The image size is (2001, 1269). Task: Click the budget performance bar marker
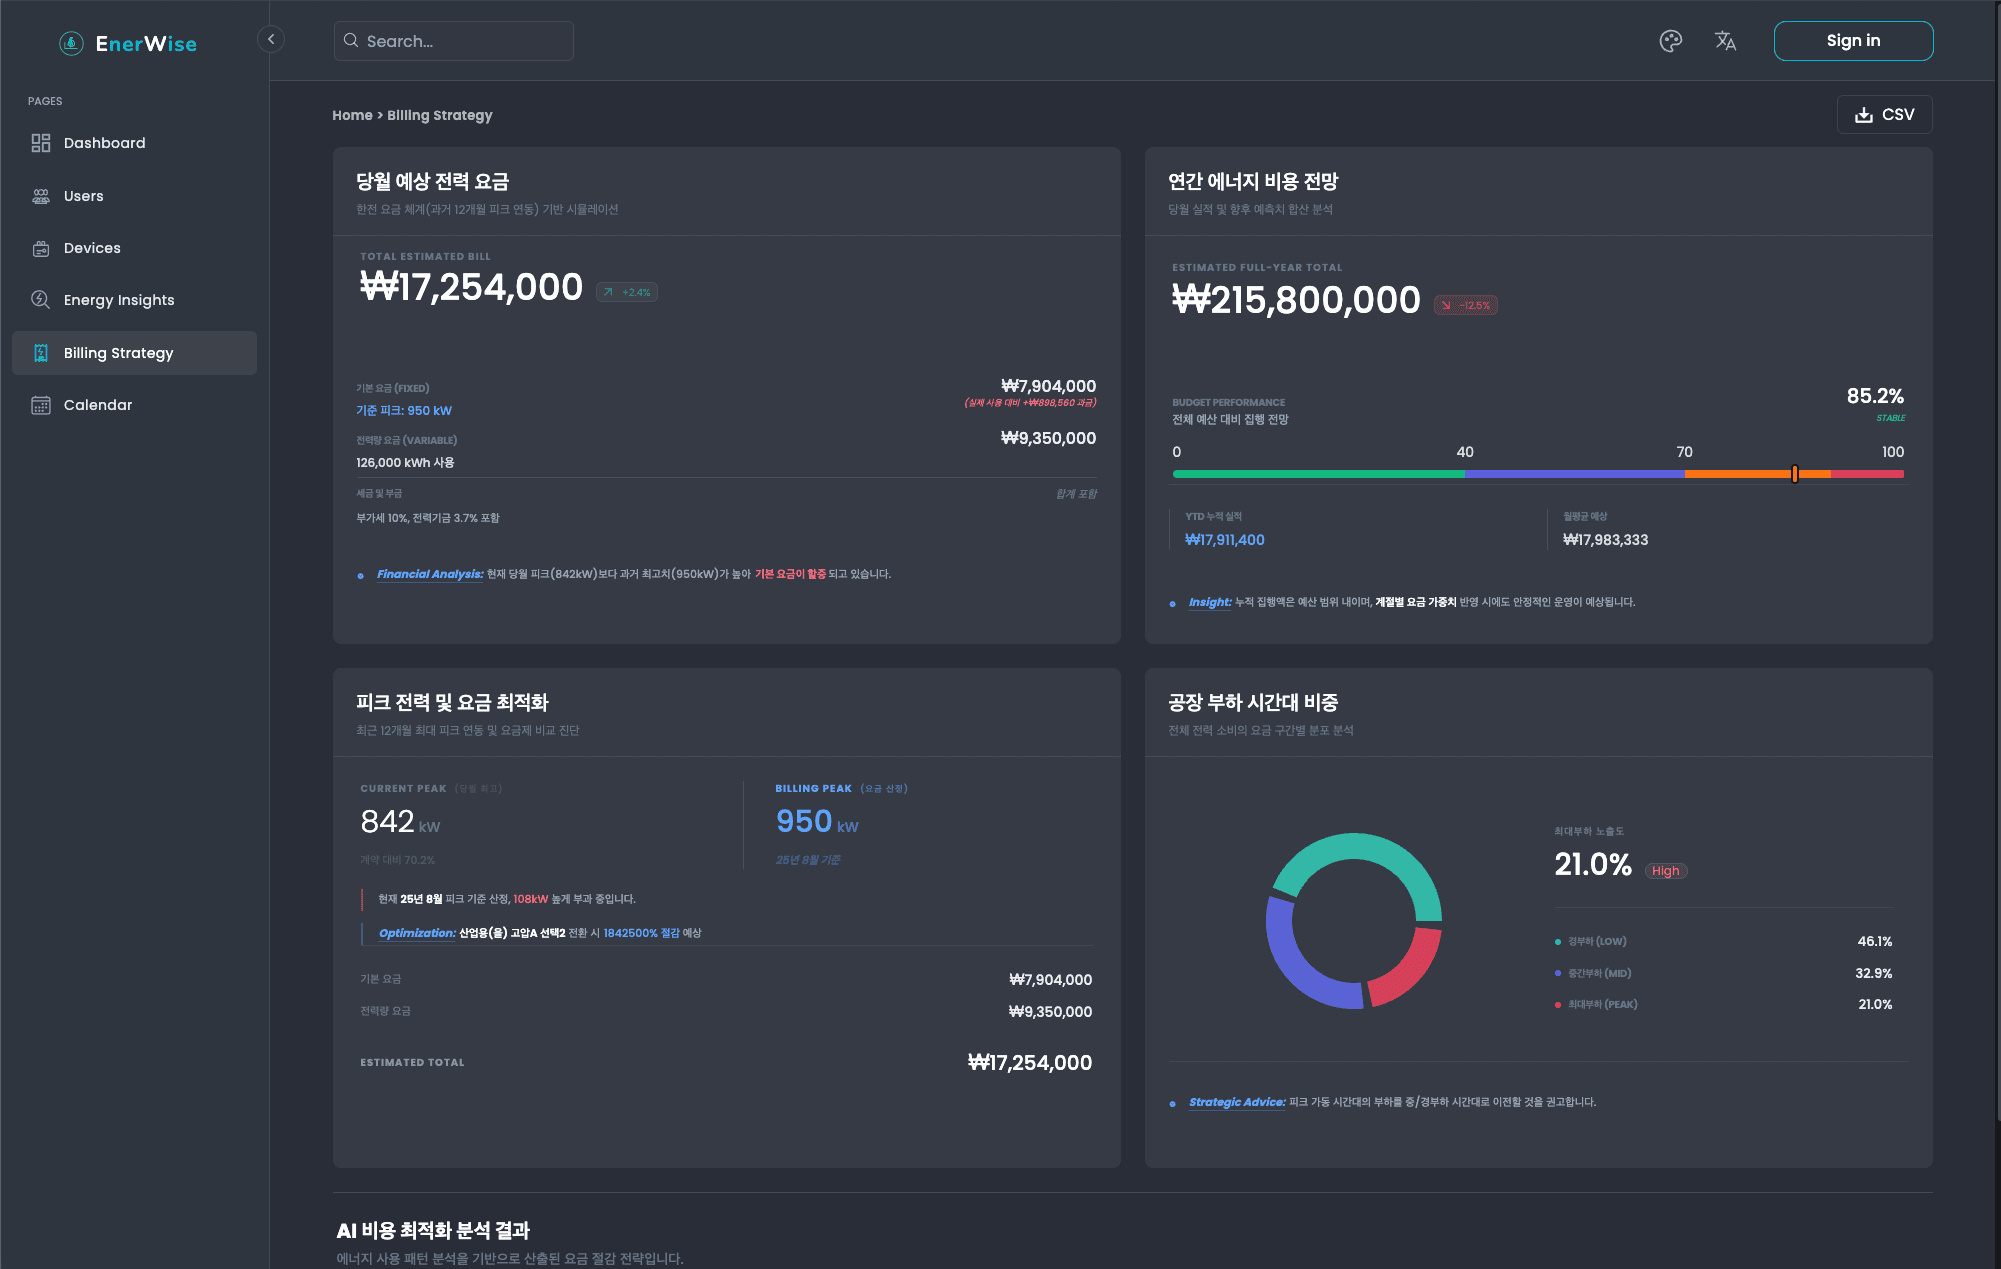click(x=1795, y=474)
